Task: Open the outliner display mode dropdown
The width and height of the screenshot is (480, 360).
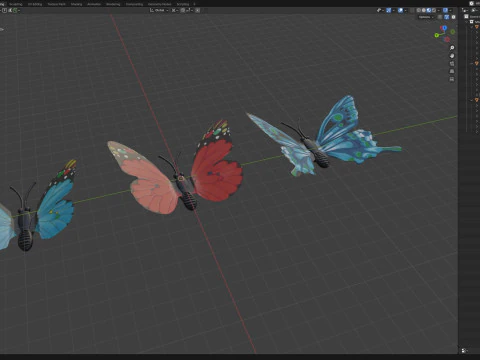Action: (475, 10)
